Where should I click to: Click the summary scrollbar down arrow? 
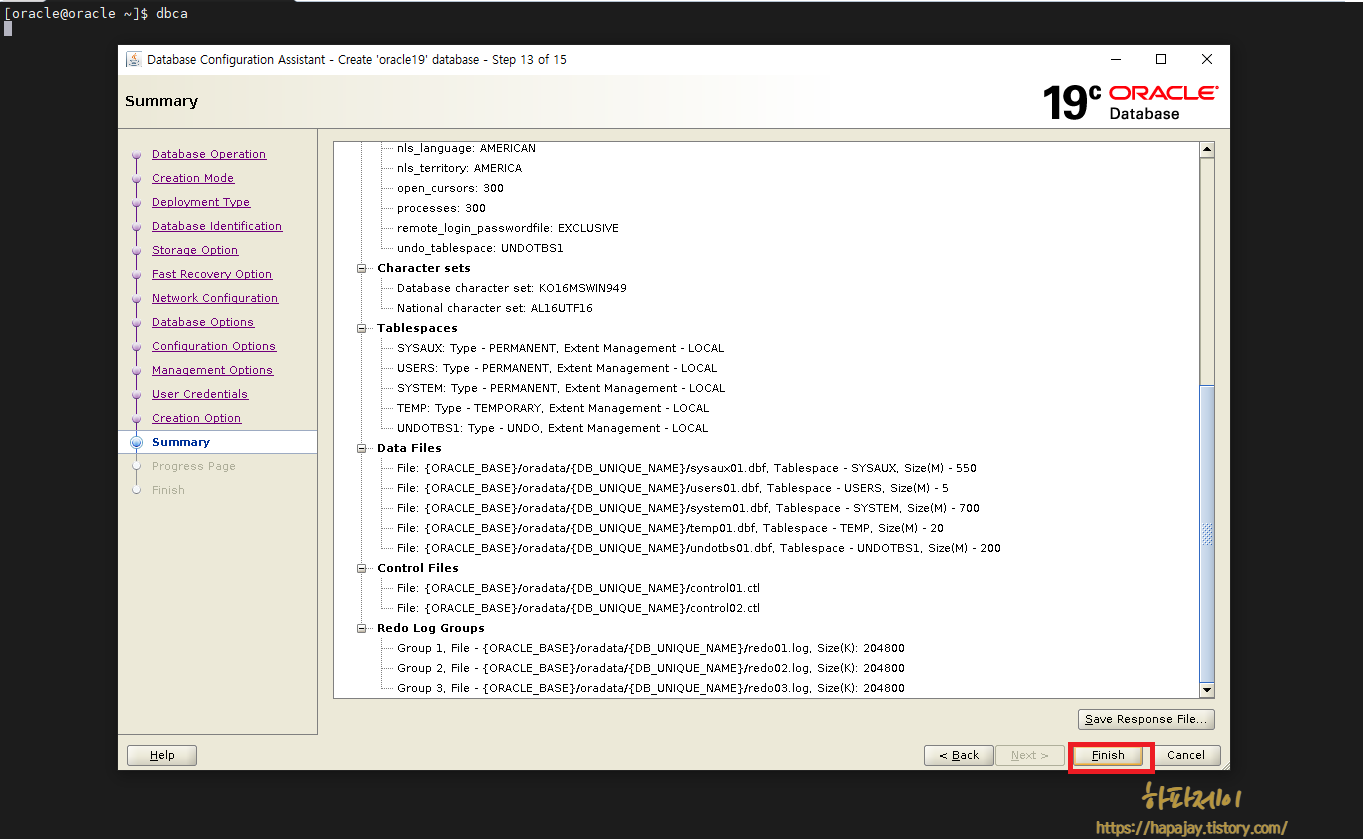click(1207, 690)
